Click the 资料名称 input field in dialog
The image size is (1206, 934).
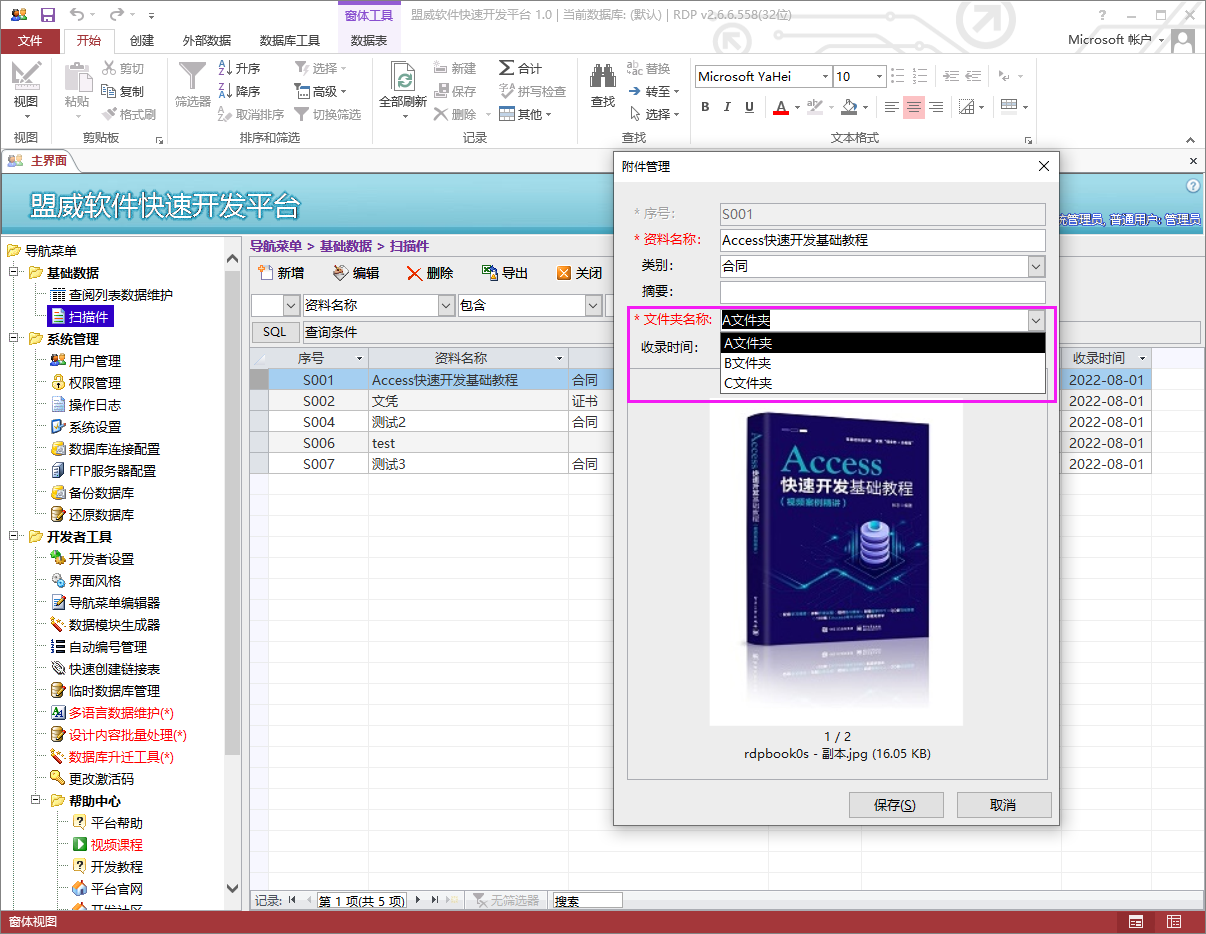point(883,240)
